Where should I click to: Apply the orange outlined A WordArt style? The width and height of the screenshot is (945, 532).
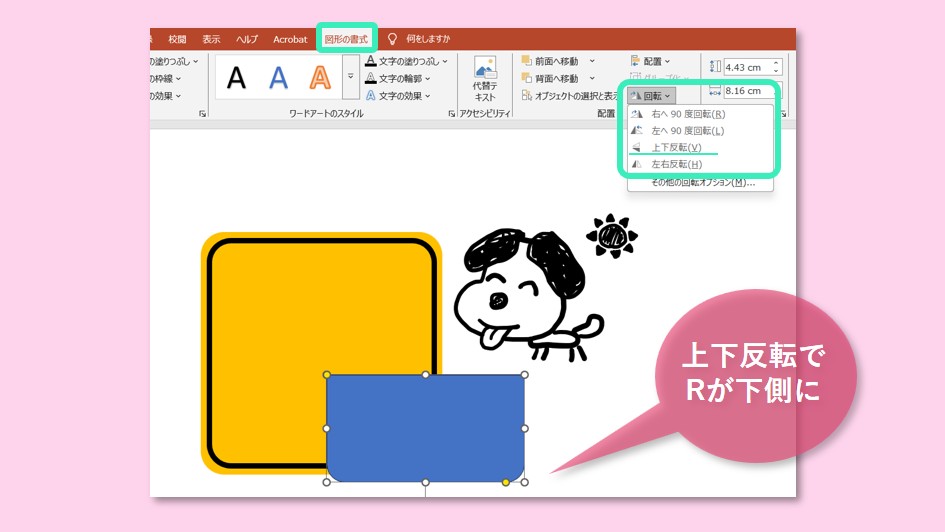[320, 78]
